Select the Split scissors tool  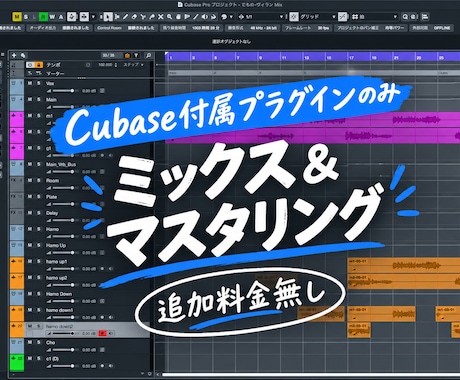point(143,17)
